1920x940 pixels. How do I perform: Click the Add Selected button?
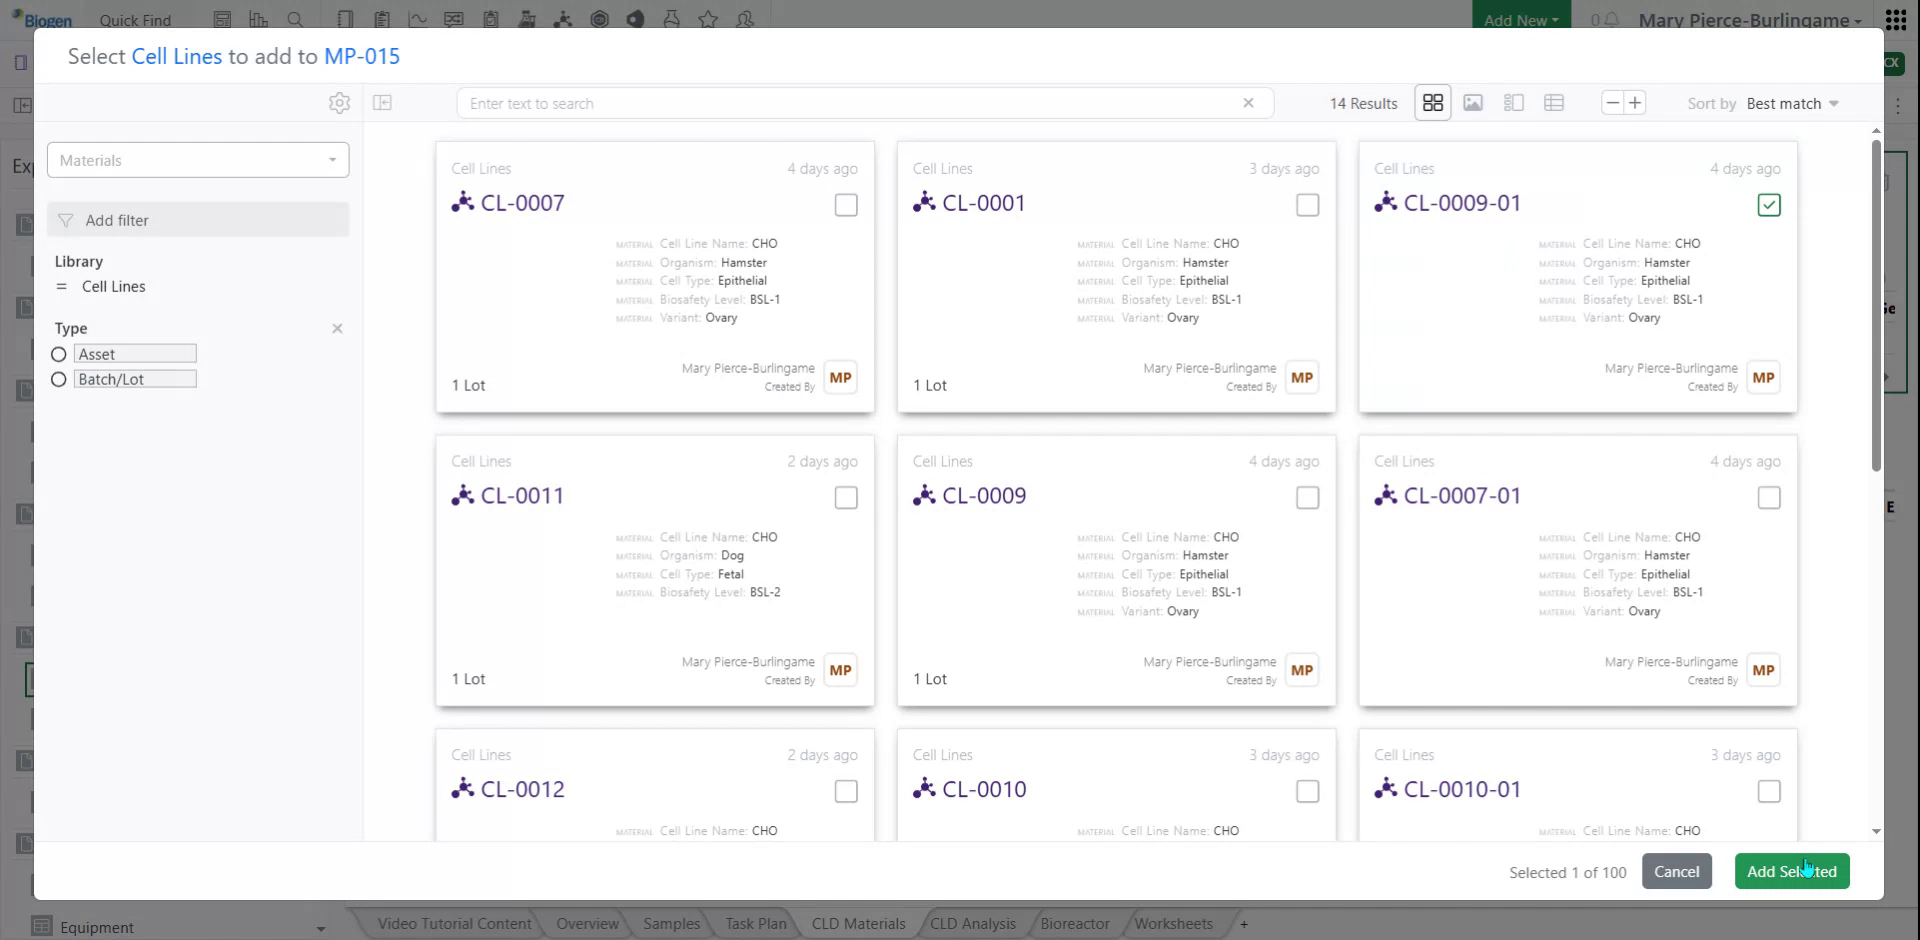click(1790, 871)
